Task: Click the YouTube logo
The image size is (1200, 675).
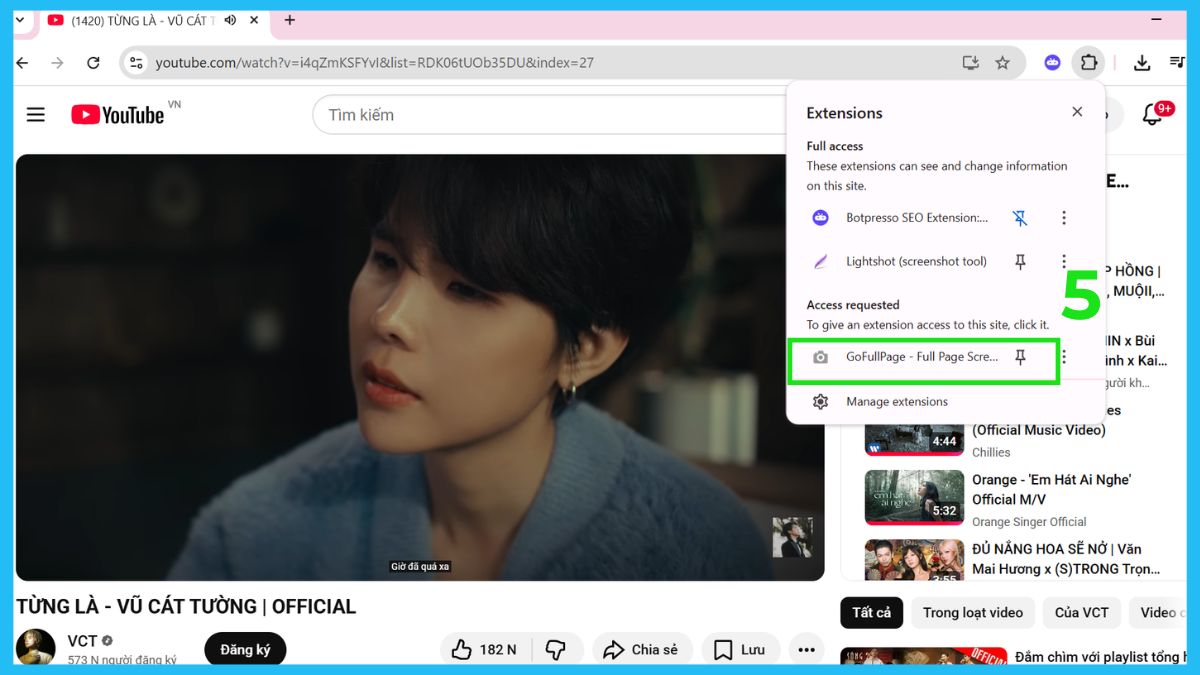Action: point(118,115)
